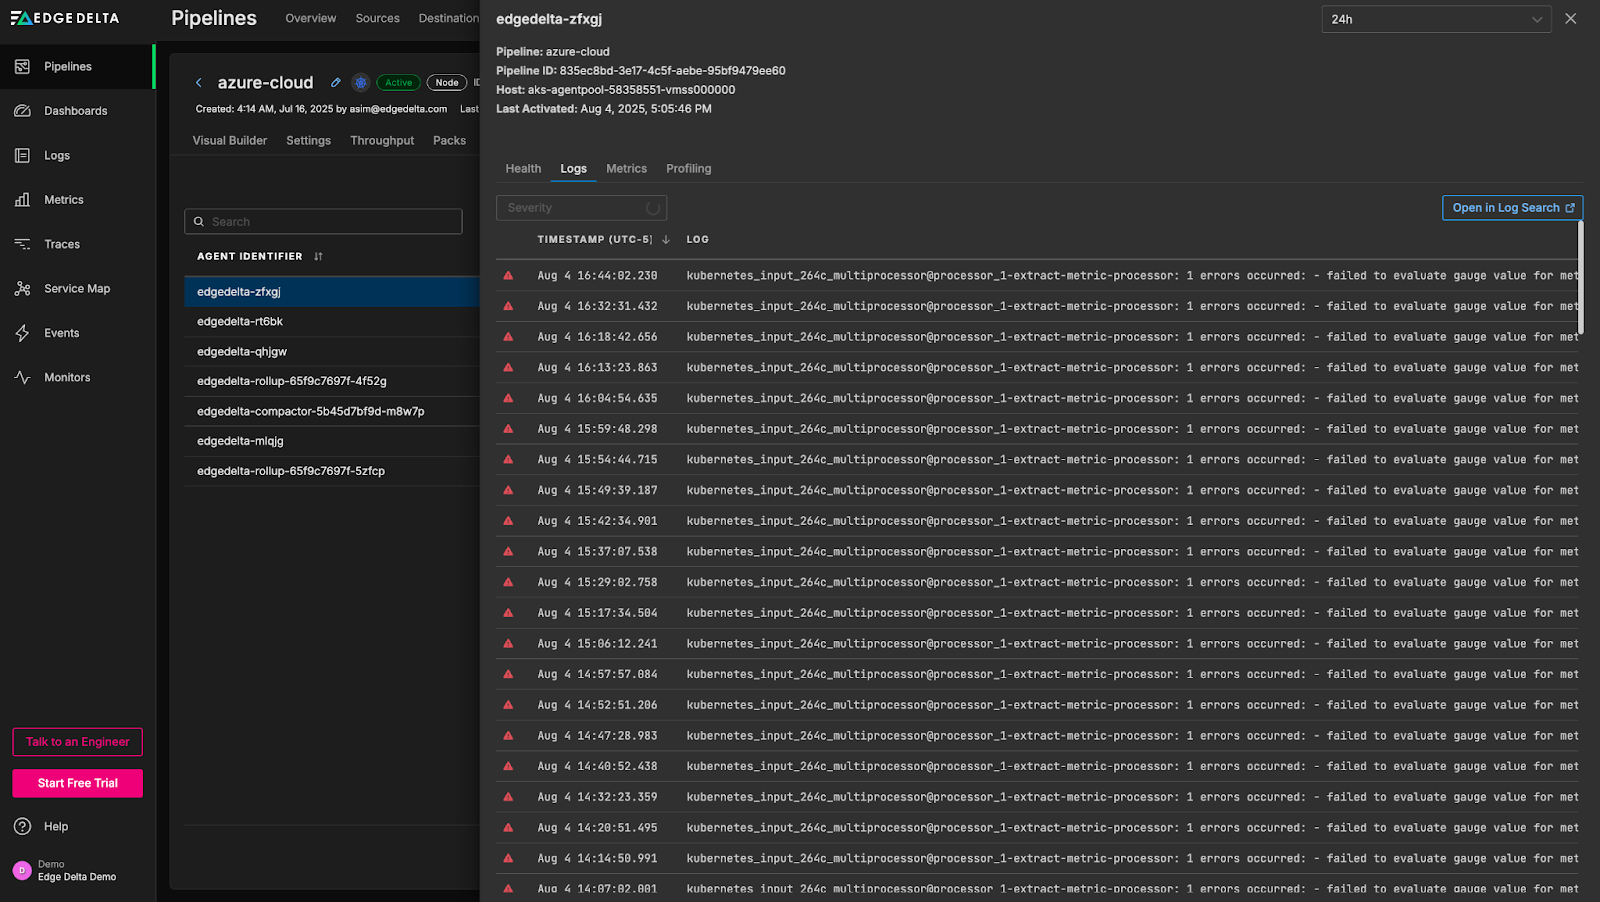Sort the Agent Identifier column

(x=318, y=257)
